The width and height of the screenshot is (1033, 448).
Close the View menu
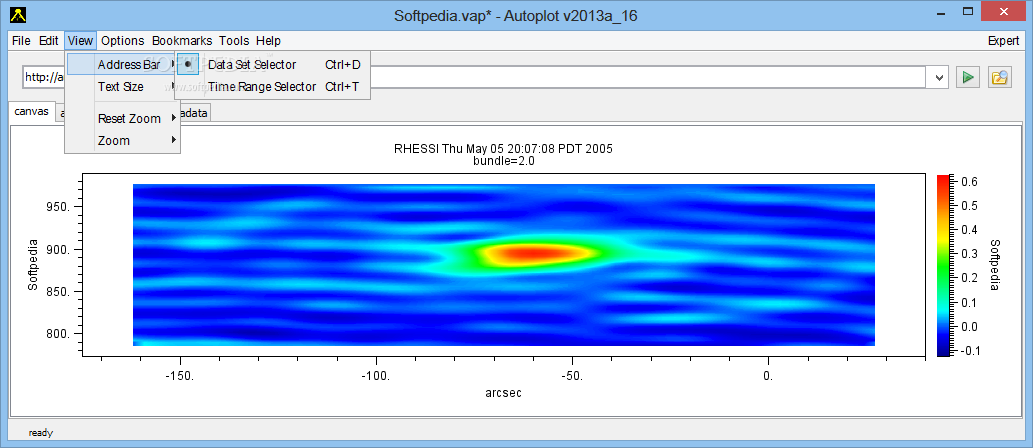[80, 40]
